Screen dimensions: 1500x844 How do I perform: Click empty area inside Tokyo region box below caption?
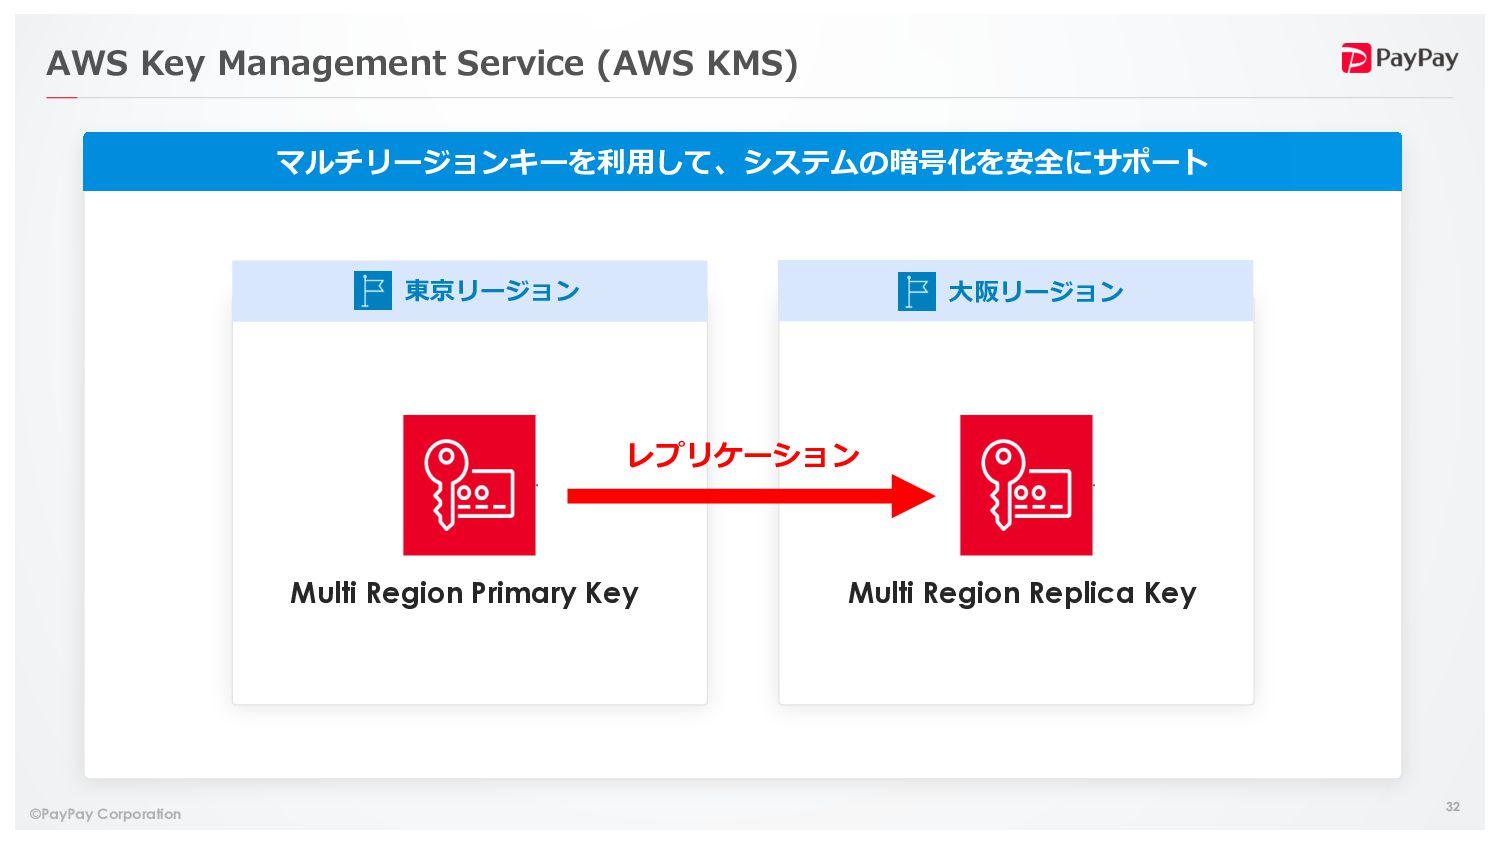[469, 660]
